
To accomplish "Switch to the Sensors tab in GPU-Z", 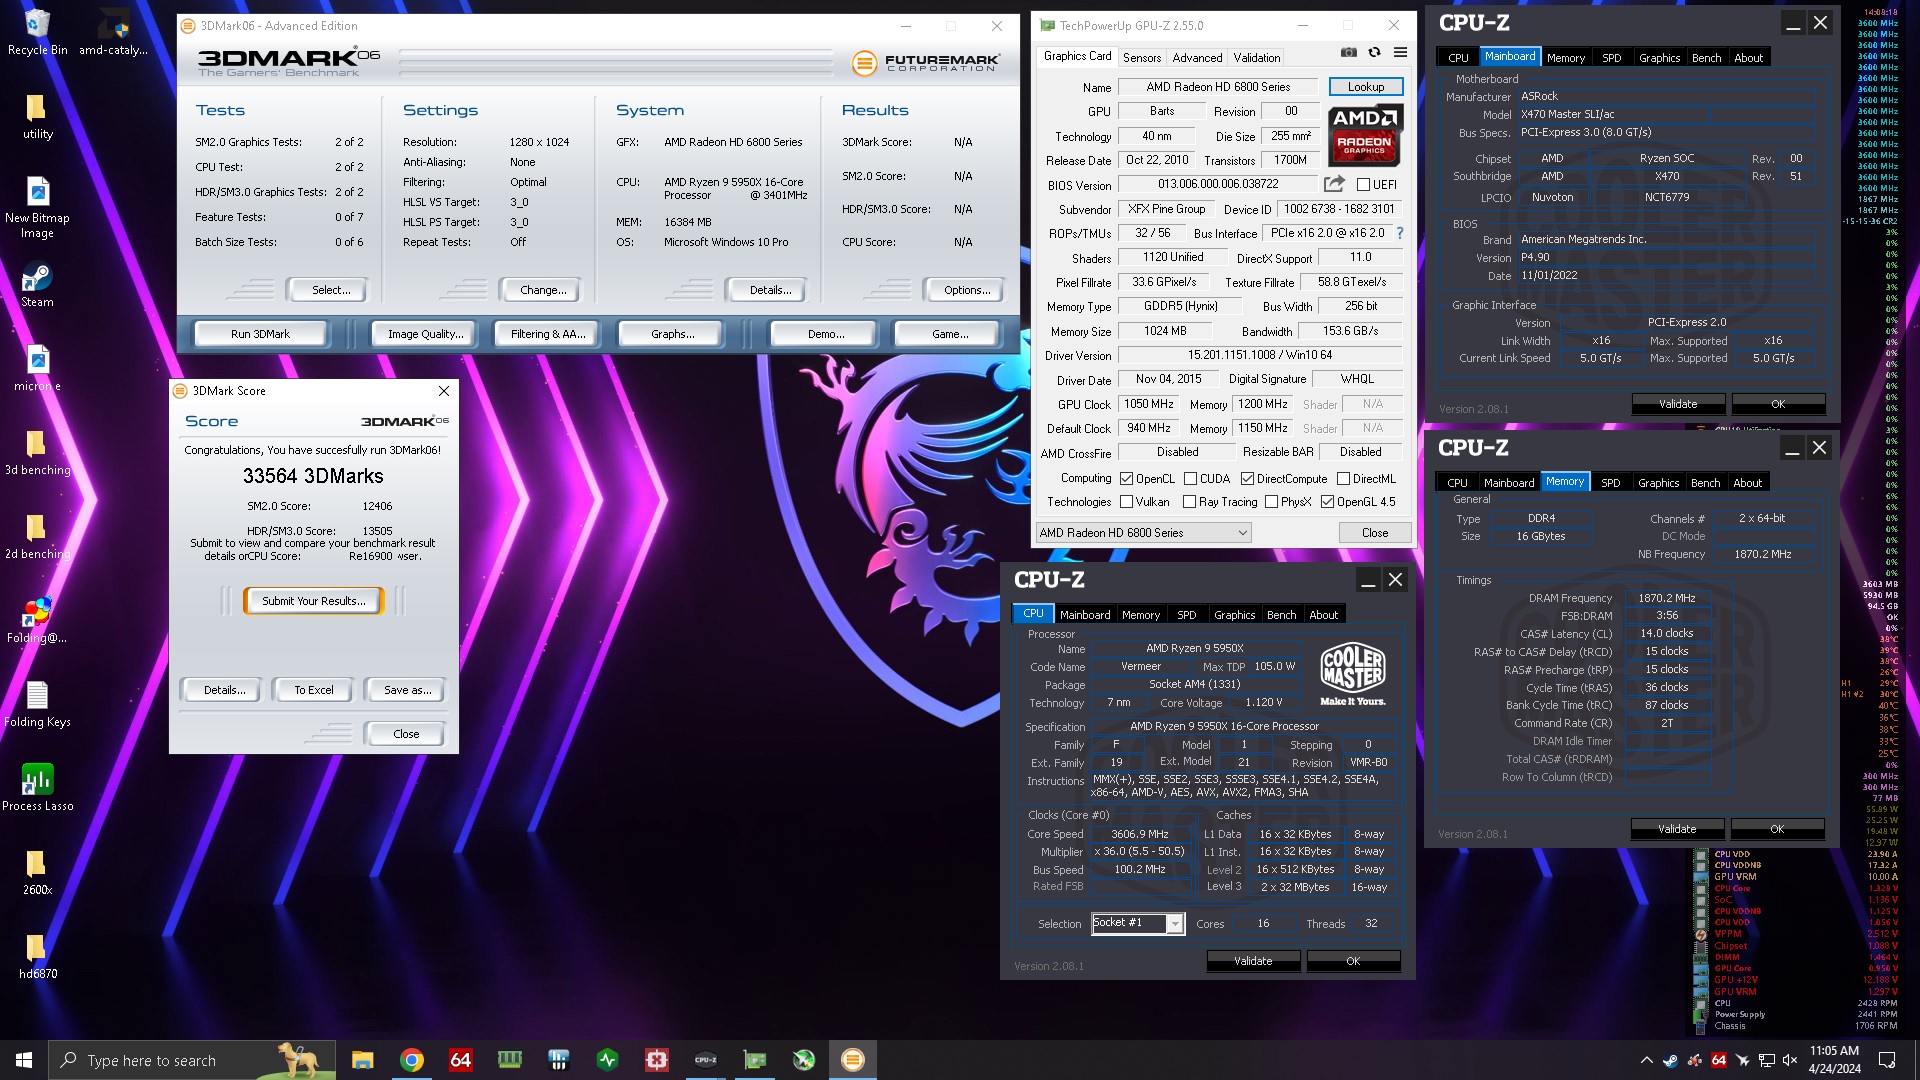I will tap(1142, 58).
